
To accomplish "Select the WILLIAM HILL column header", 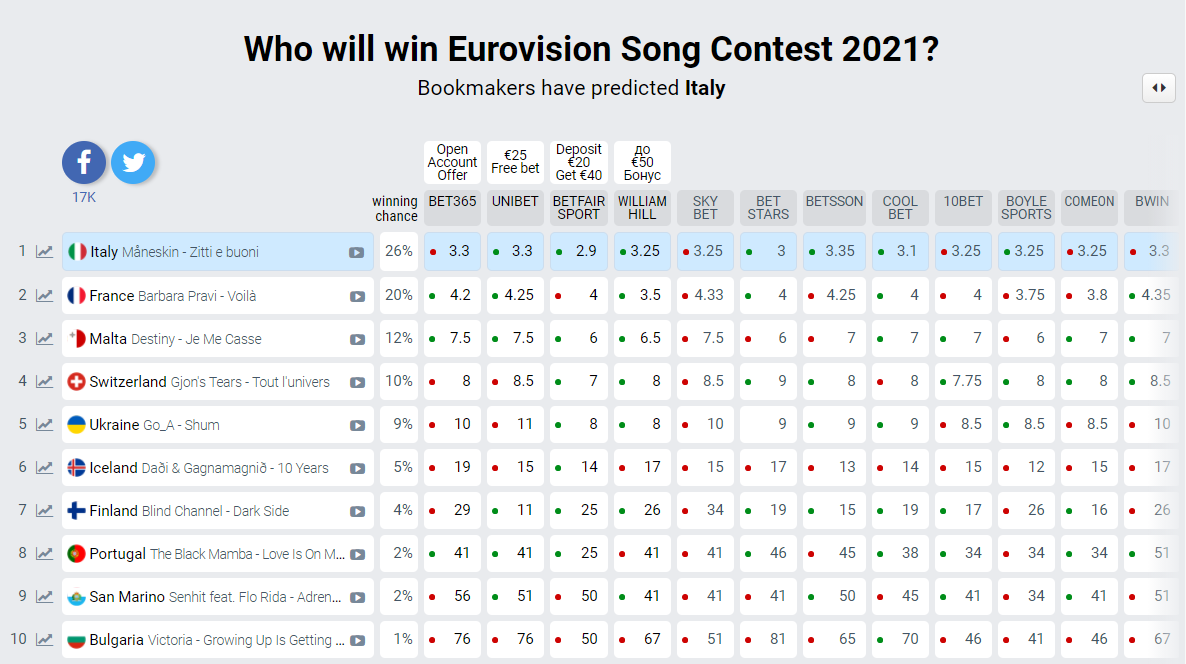I will [x=642, y=207].
